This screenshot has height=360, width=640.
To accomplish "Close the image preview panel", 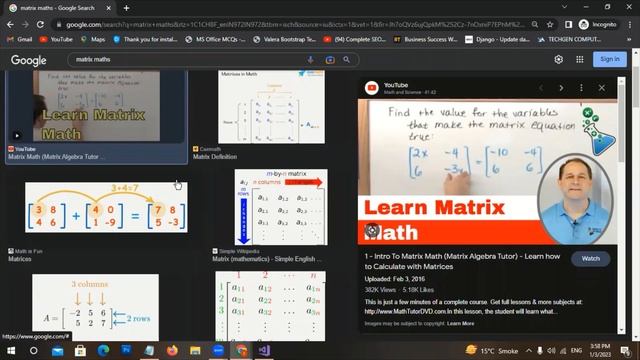I will coord(602,88).
